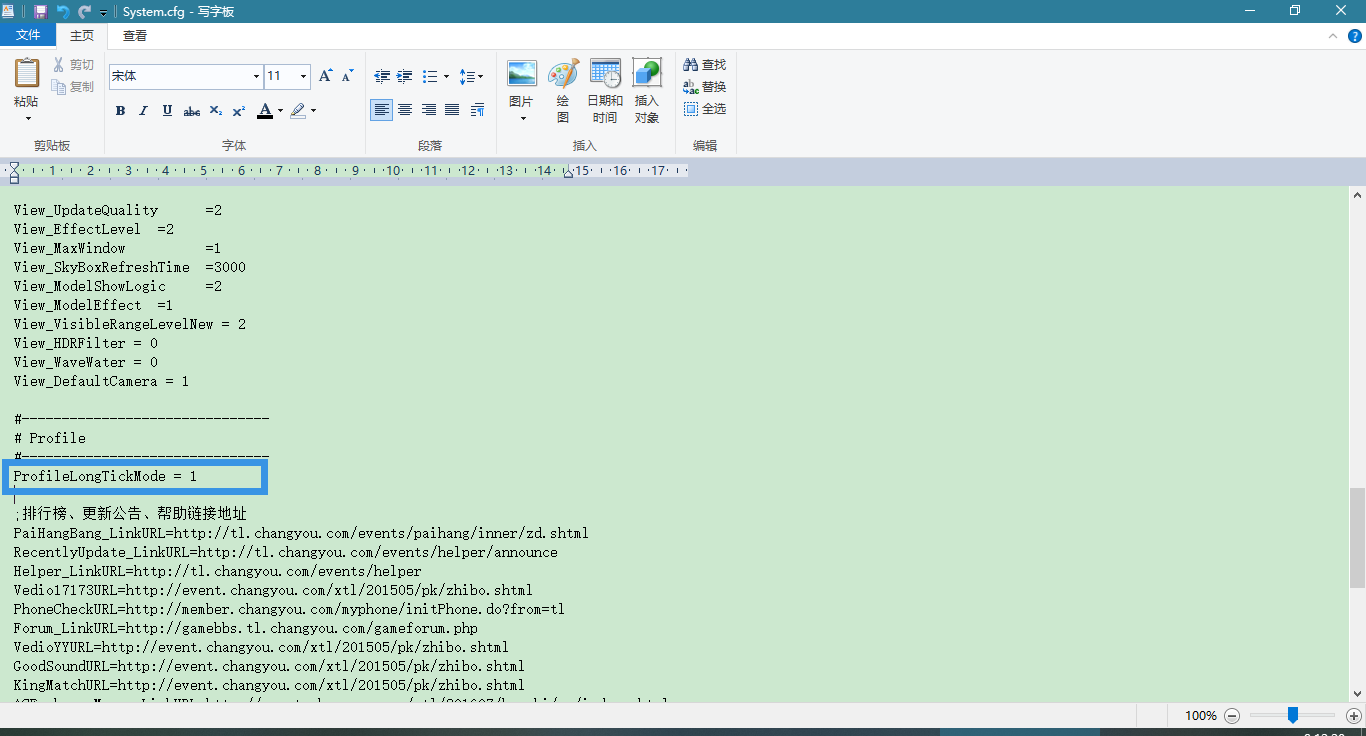This screenshot has width=1366, height=736.
Task: Collapse the ribbon with the chevron
Action: tap(1332, 36)
